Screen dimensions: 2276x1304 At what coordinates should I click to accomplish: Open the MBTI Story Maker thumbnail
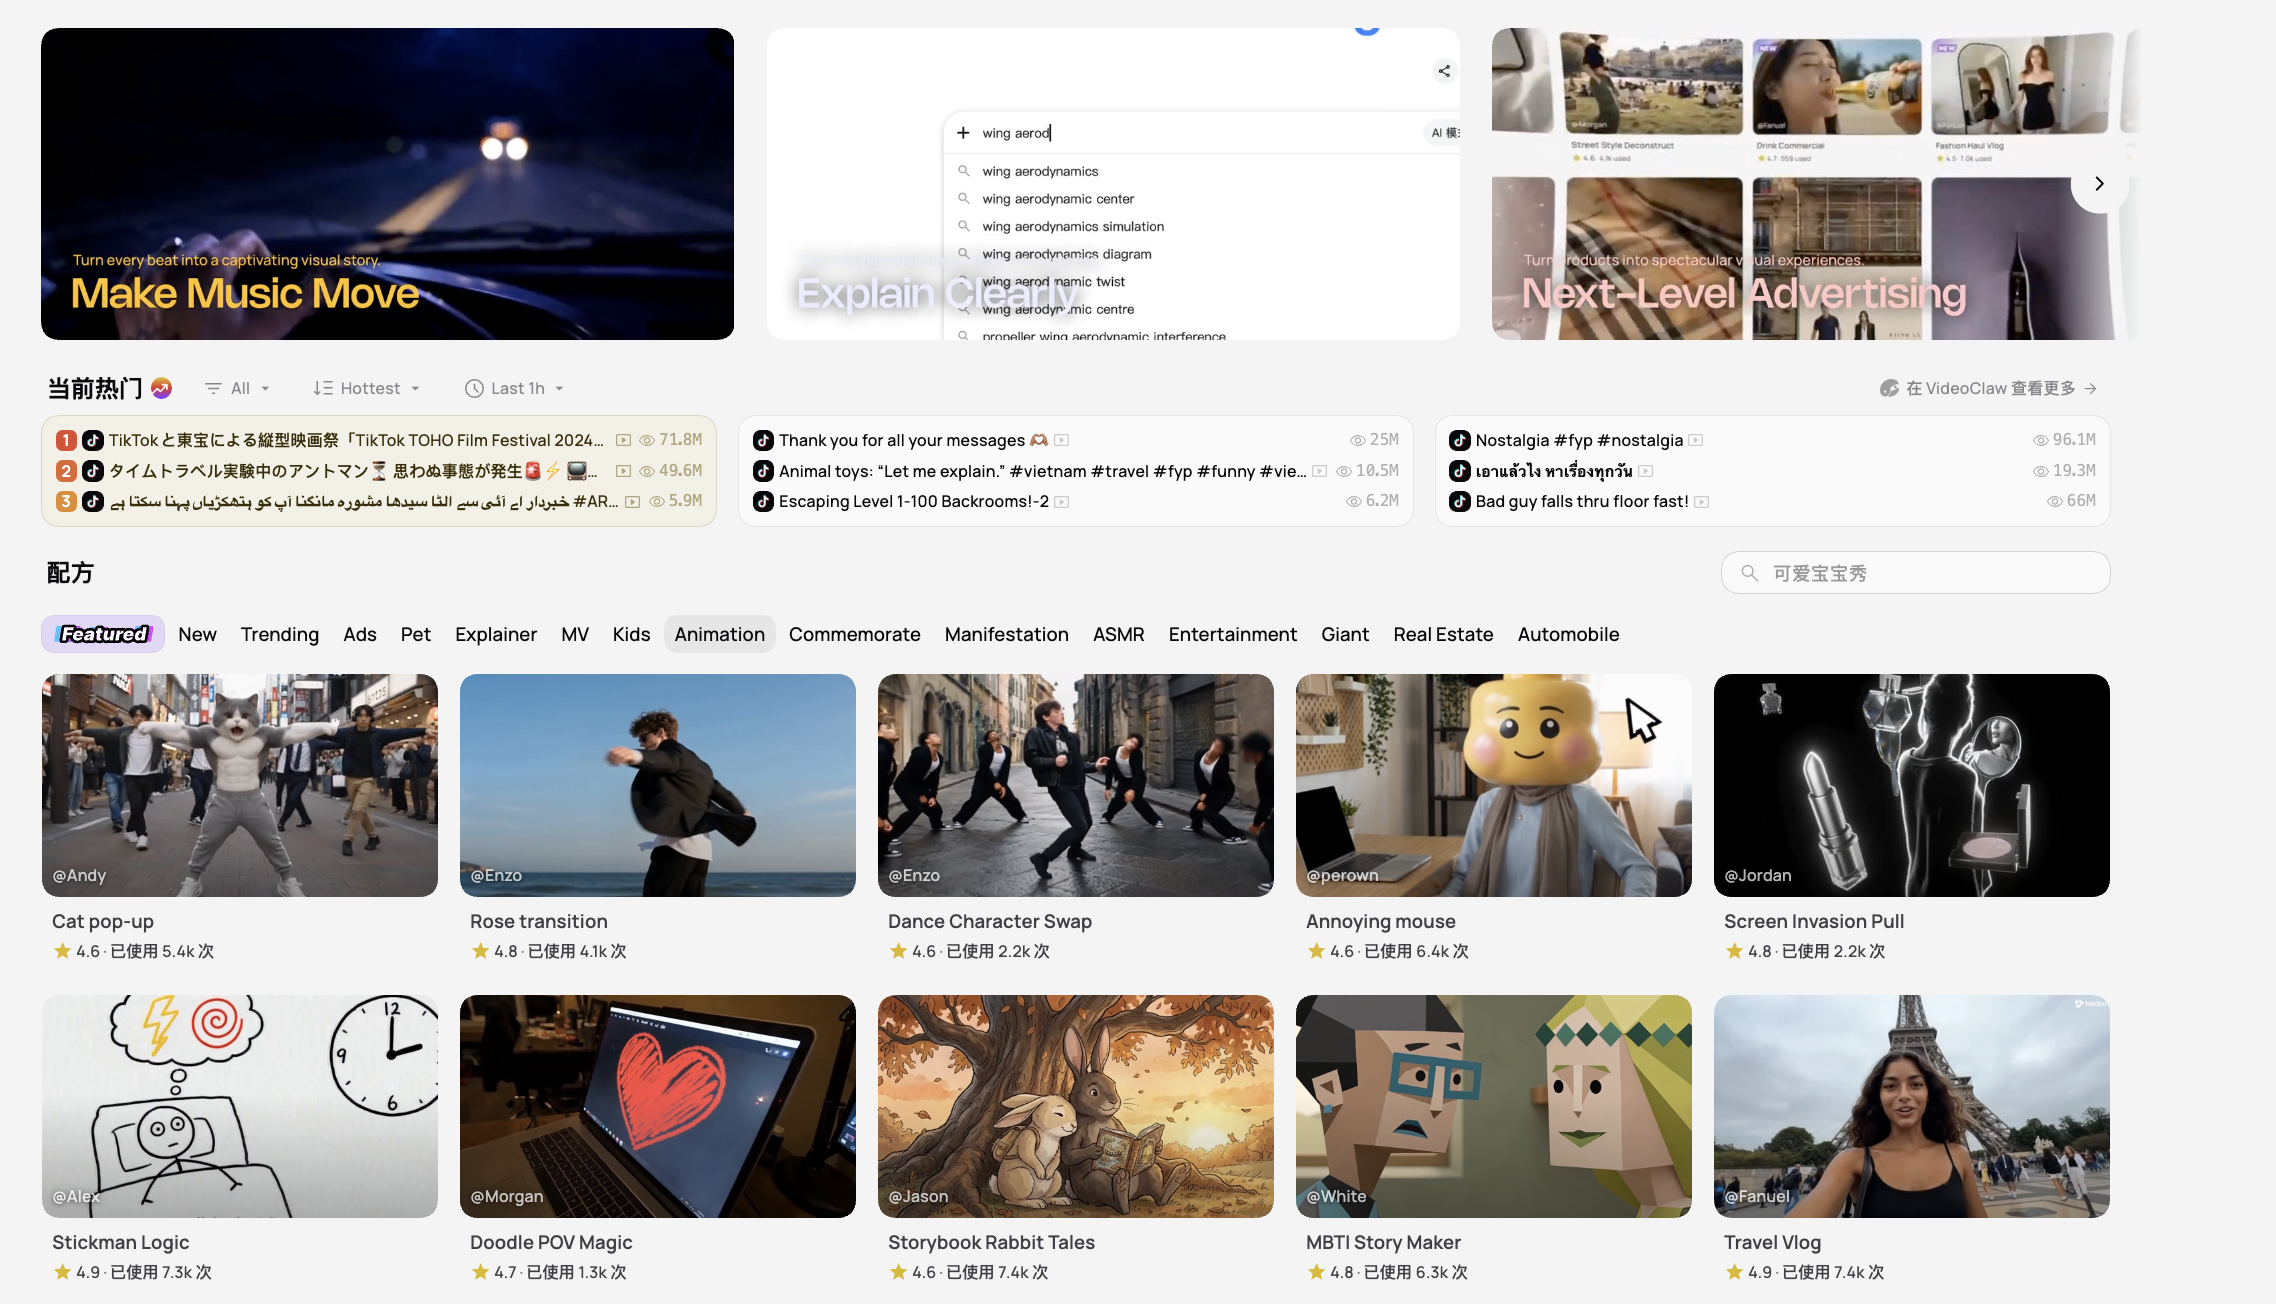click(1494, 1106)
